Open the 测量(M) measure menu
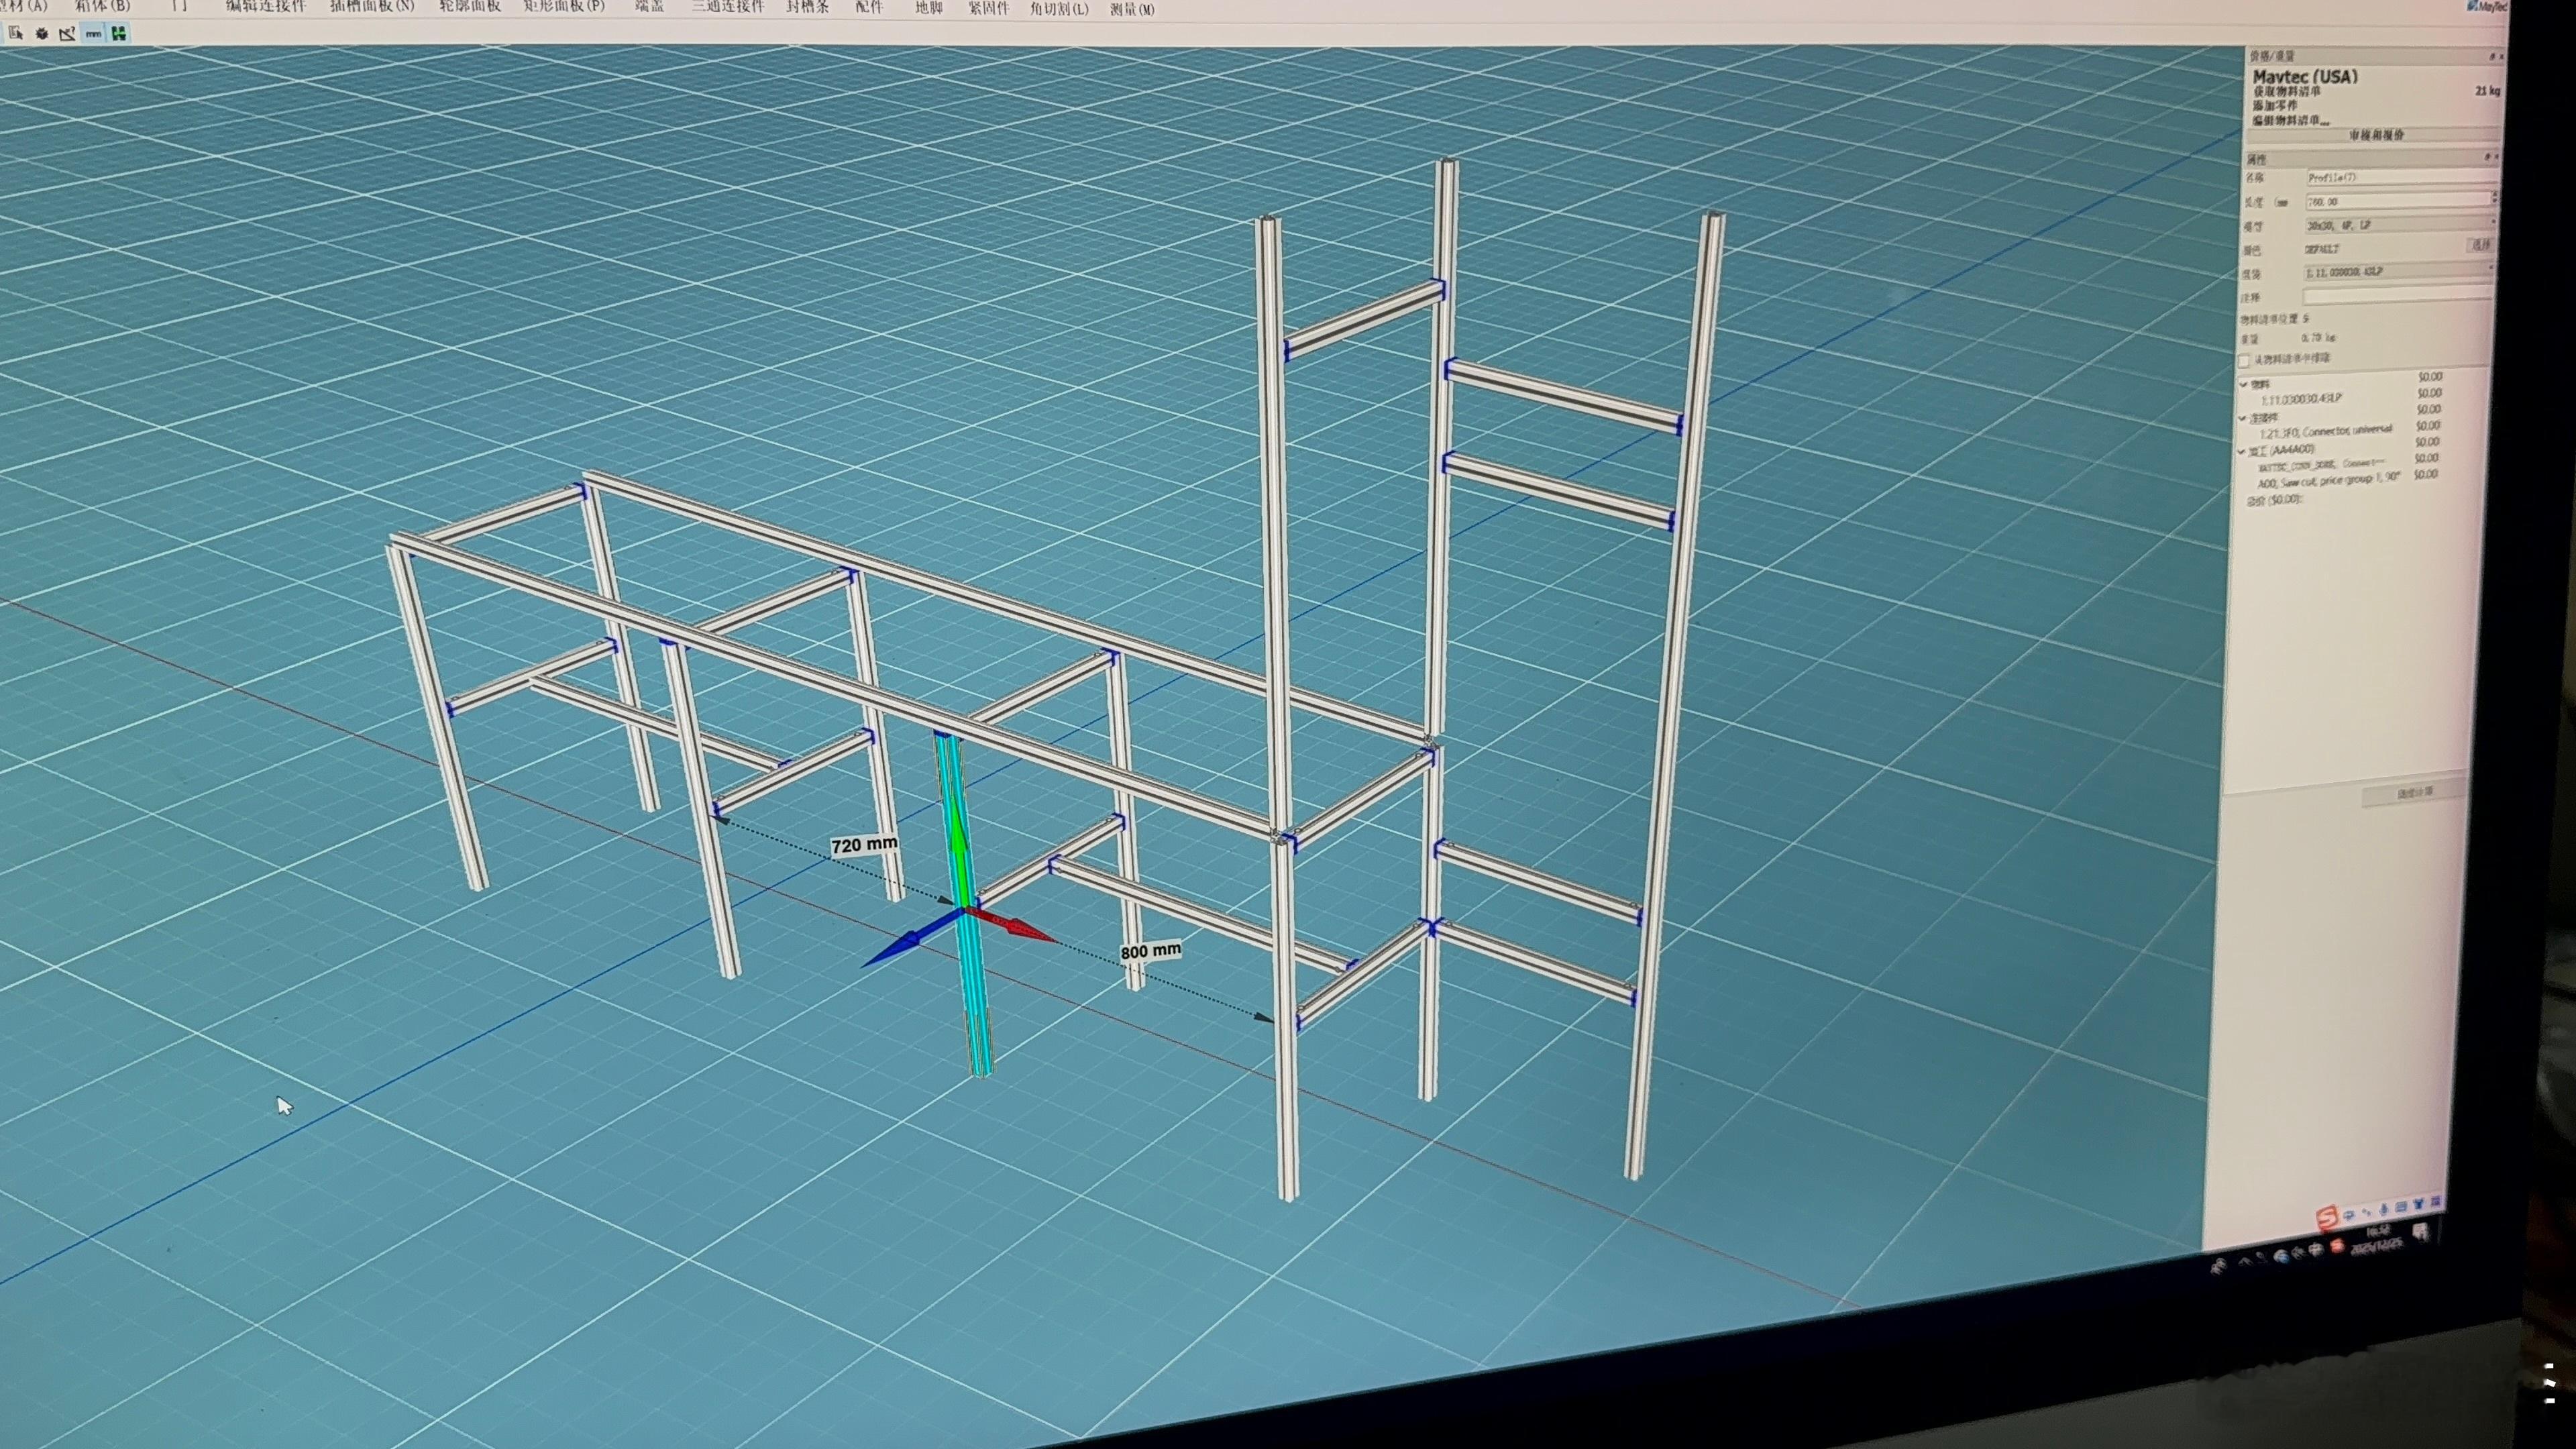Screen dimensions: 2576x1449 (1132, 9)
